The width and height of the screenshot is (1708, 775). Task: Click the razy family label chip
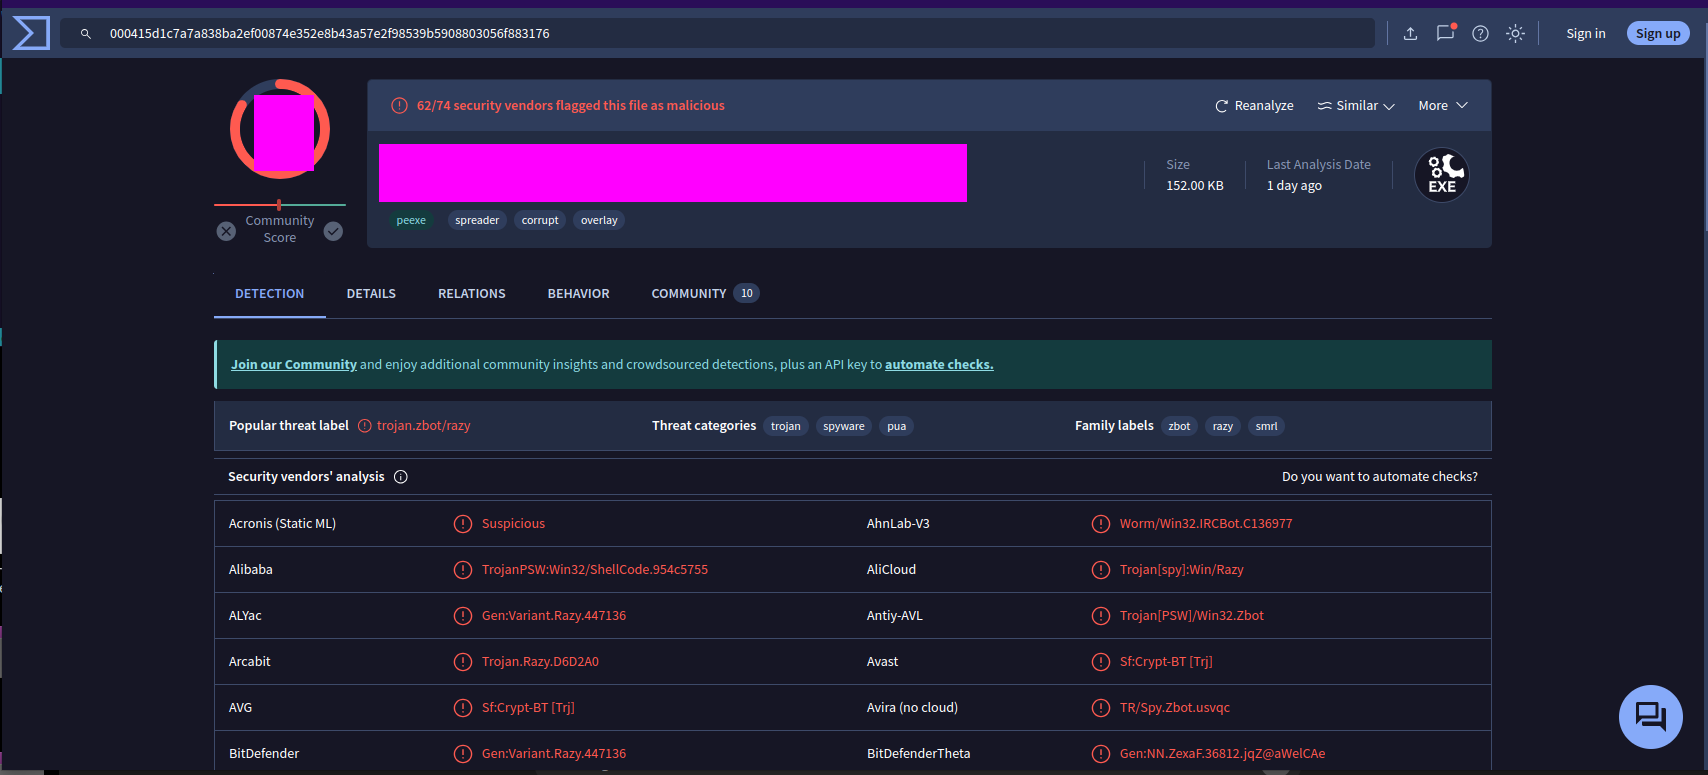[1223, 427]
